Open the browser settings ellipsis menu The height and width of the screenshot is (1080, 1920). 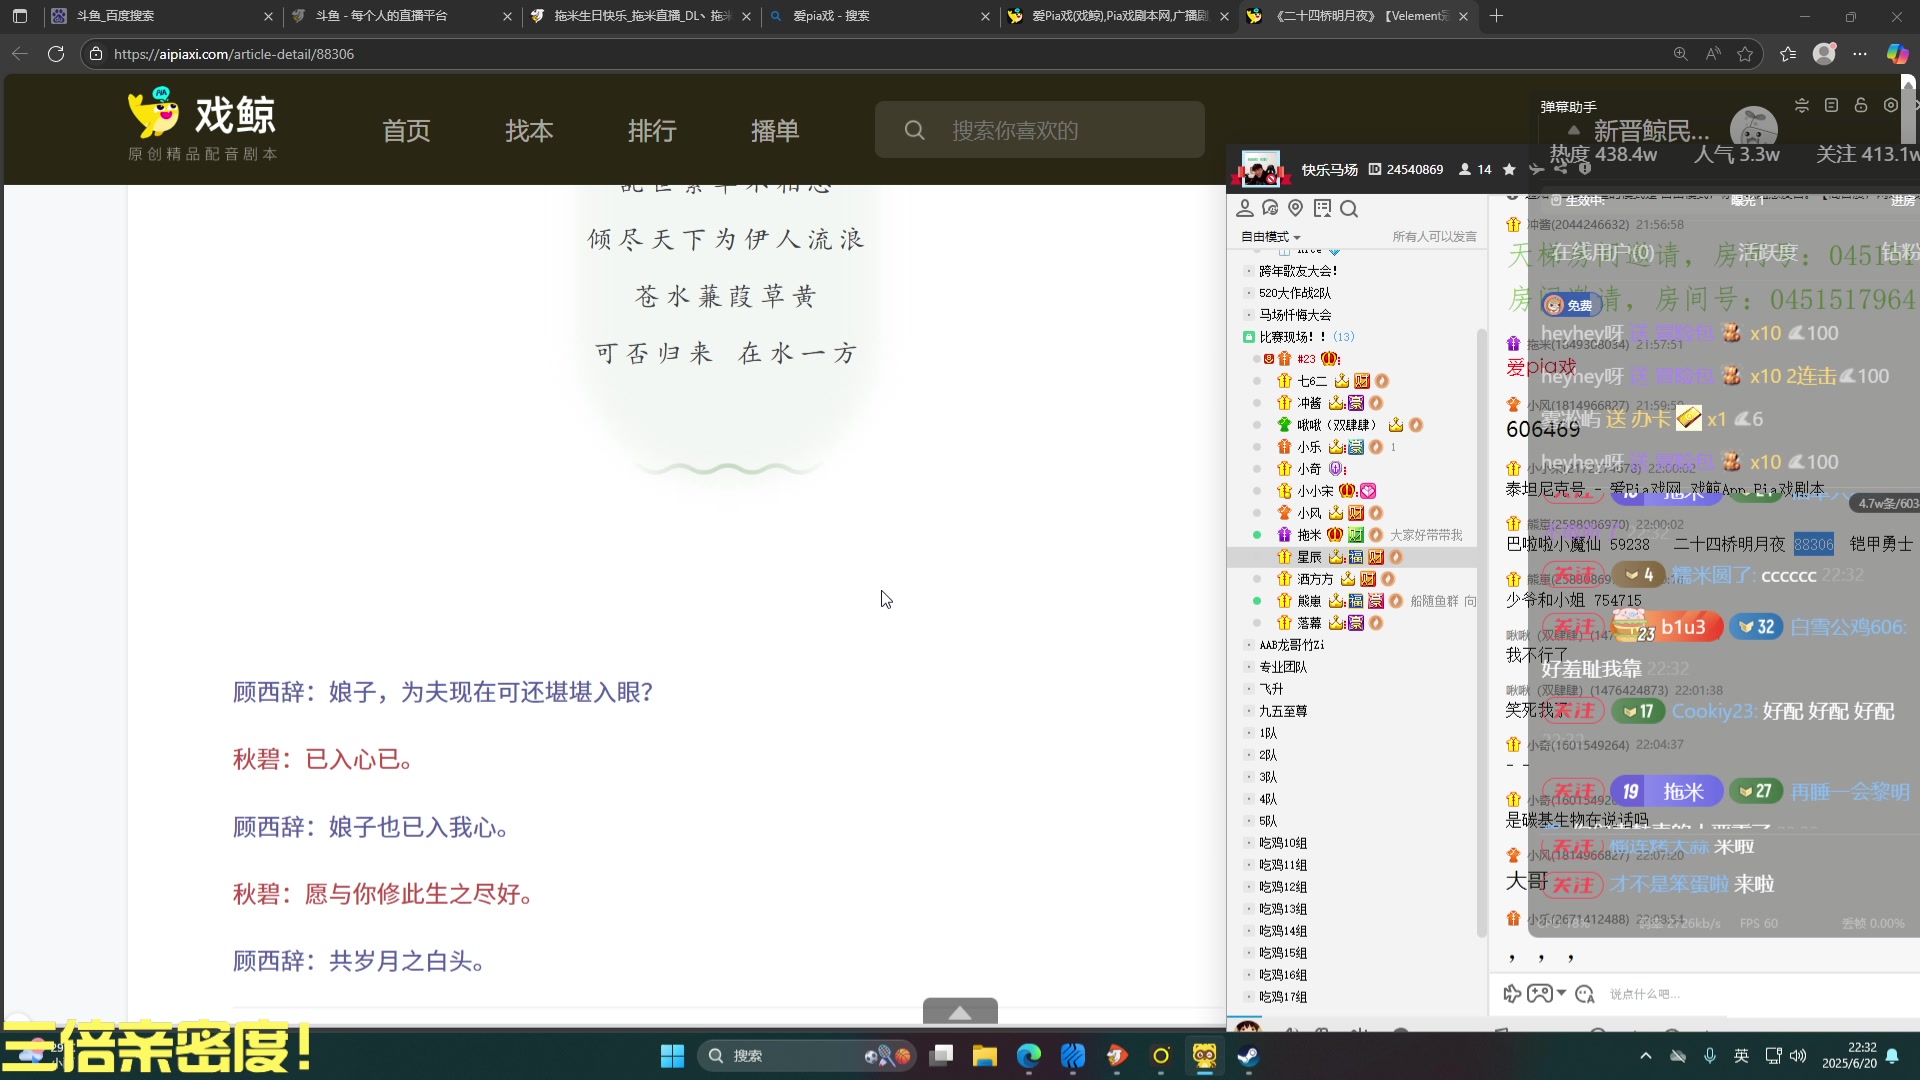point(1860,54)
